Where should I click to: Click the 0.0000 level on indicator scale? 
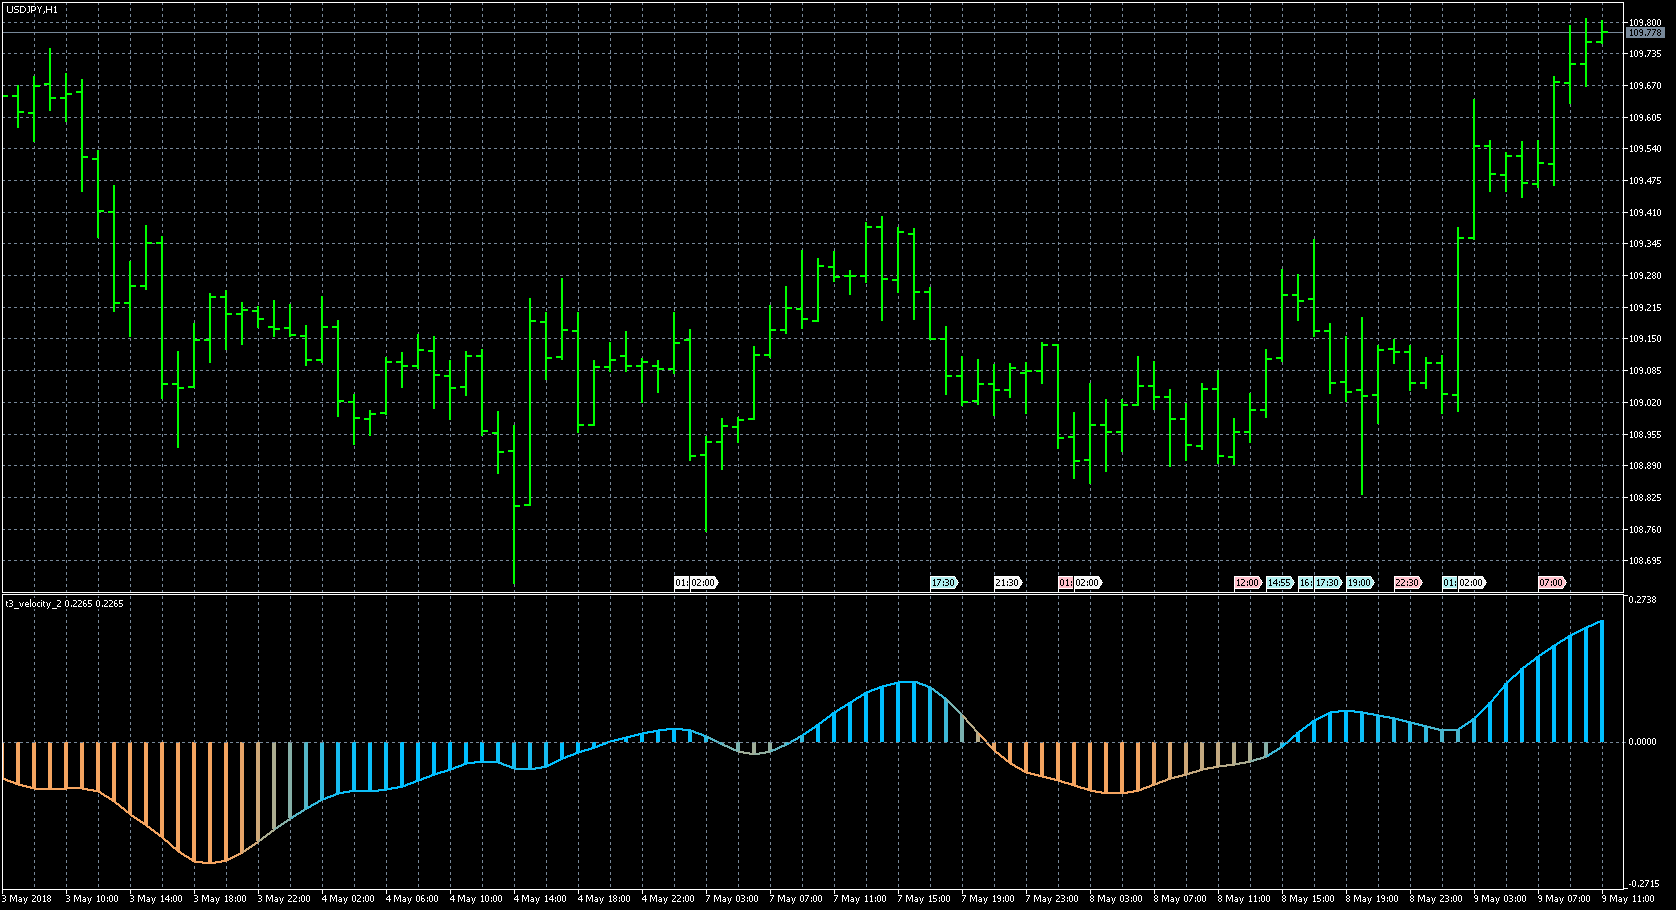(x=1642, y=742)
